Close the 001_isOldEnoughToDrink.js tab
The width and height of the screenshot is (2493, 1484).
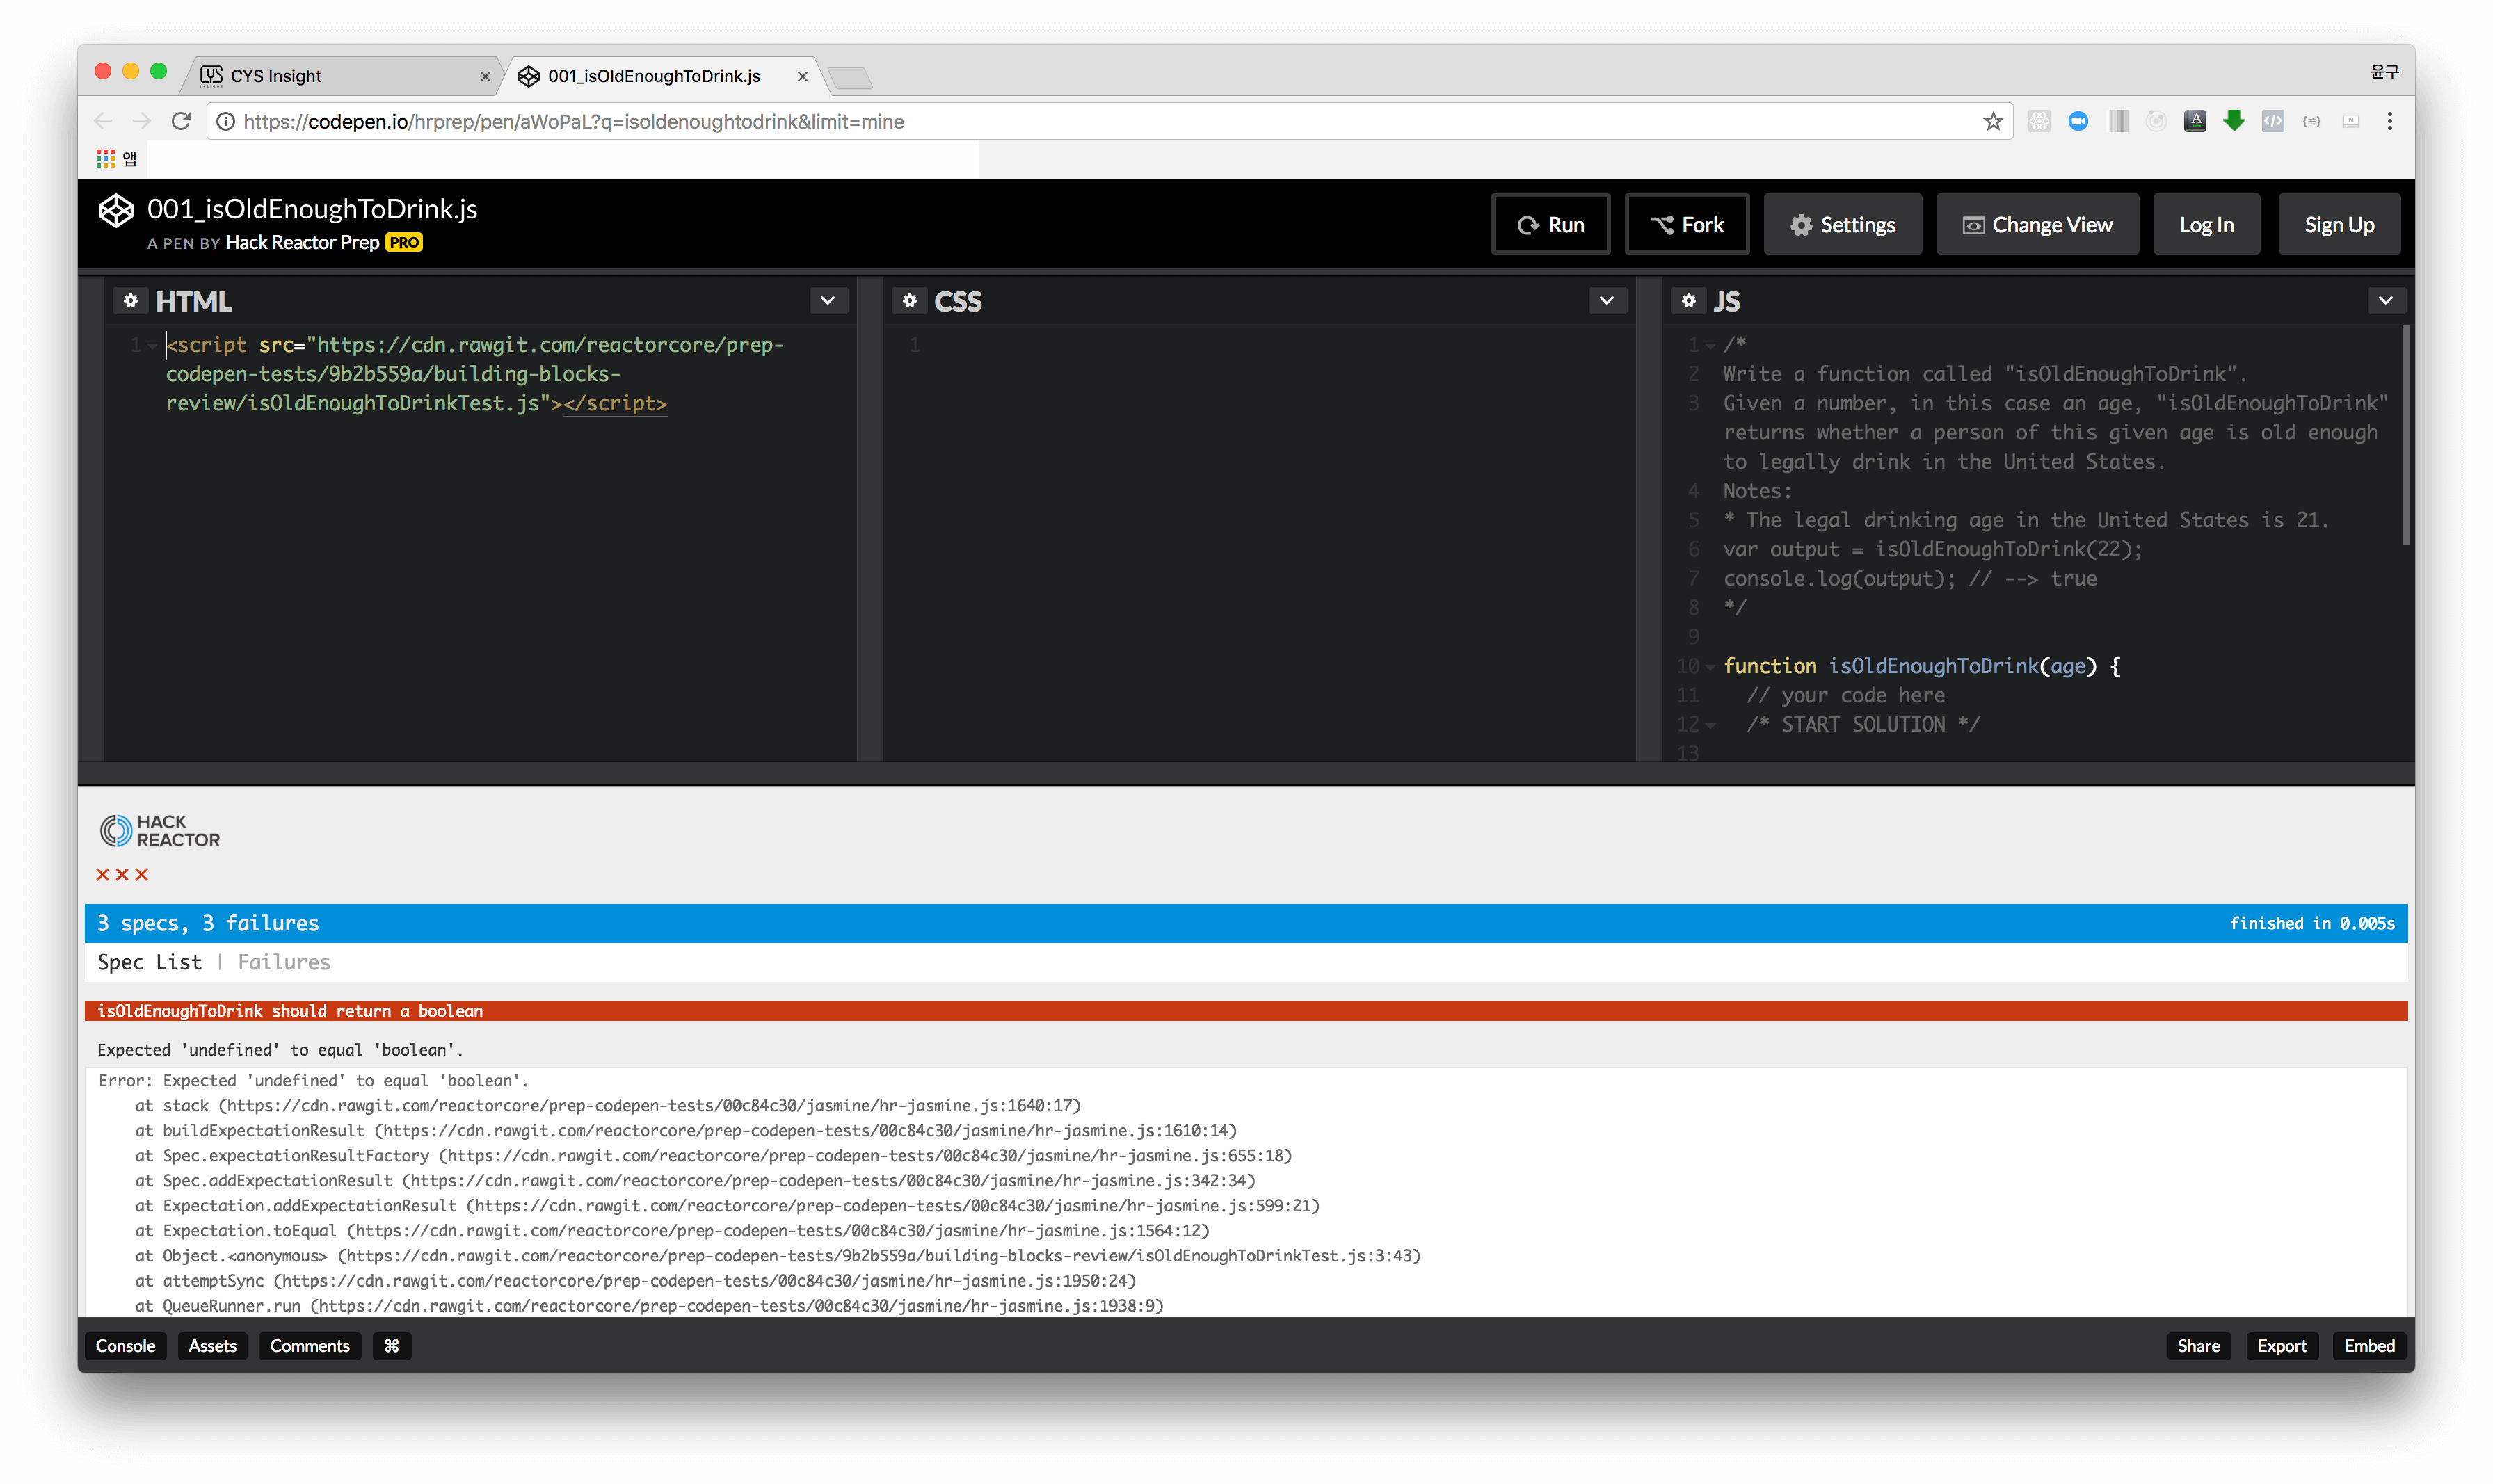coord(802,76)
